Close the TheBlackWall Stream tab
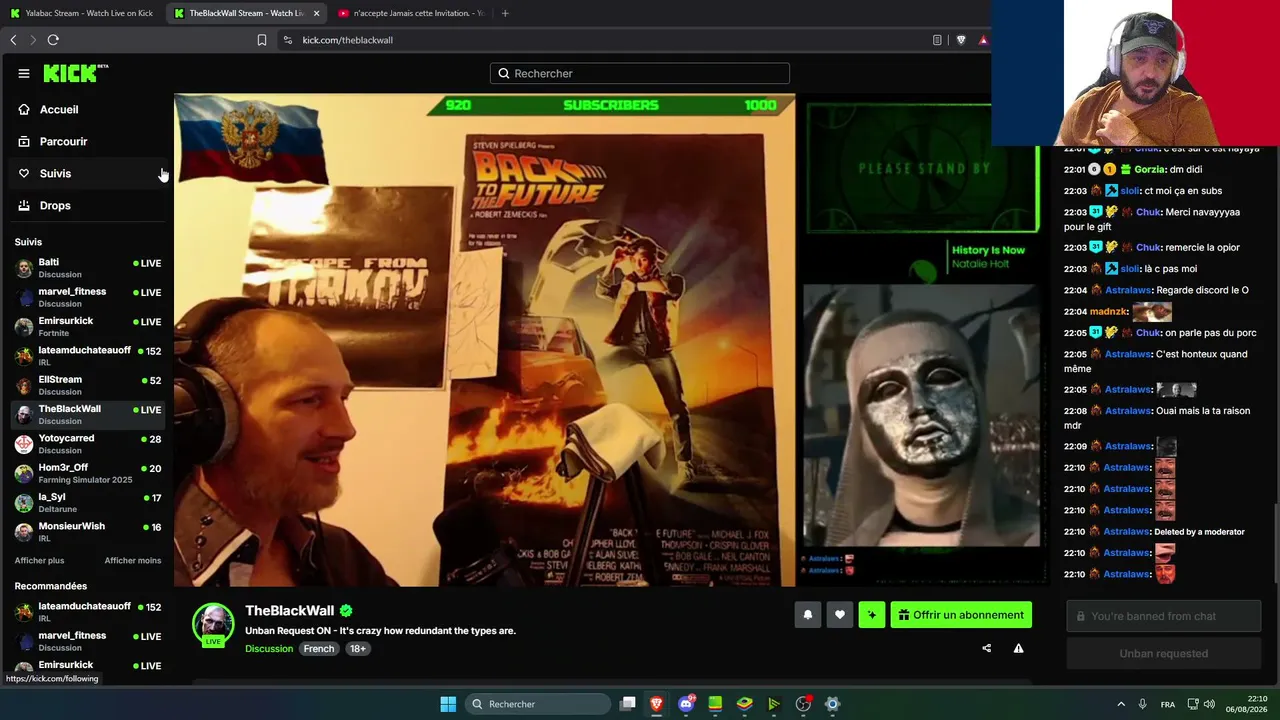Image resolution: width=1280 pixels, height=720 pixels. [317, 13]
